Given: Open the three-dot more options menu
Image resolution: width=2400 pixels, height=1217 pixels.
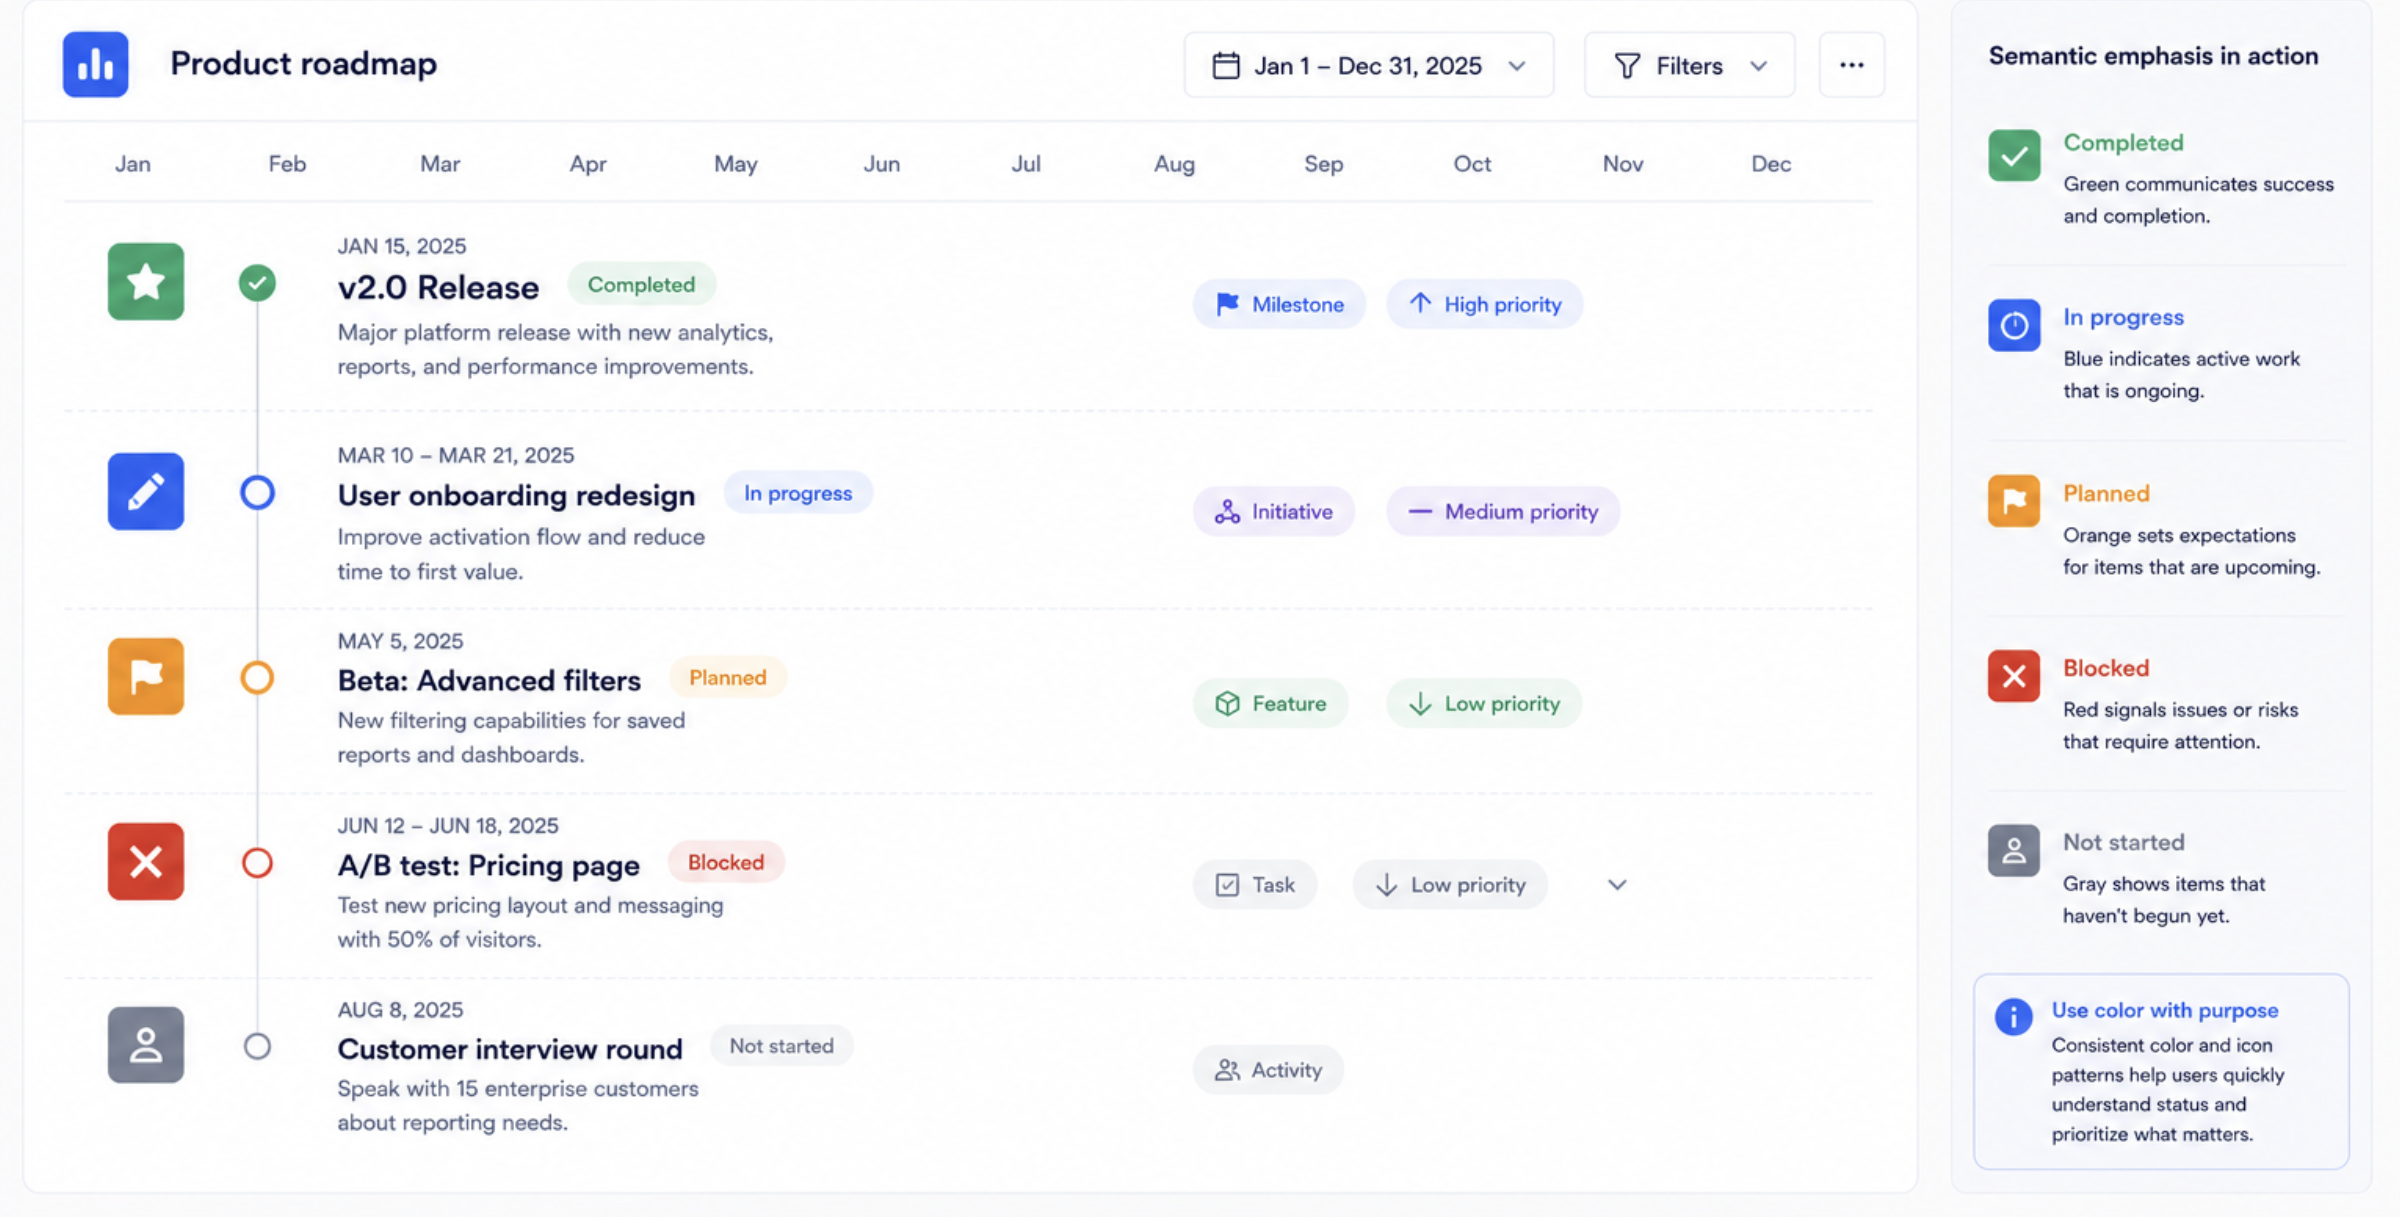Looking at the screenshot, I should point(1851,65).
